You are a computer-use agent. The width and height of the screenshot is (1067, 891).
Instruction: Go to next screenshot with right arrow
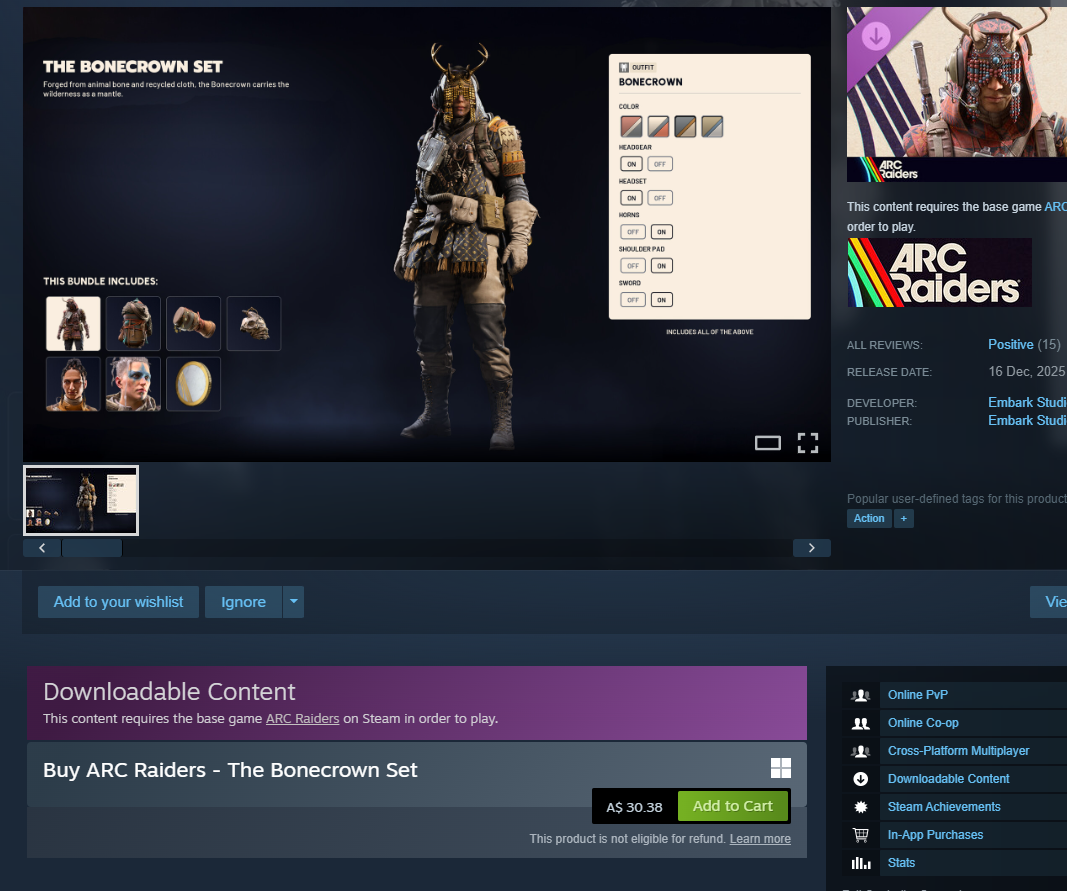811,548
